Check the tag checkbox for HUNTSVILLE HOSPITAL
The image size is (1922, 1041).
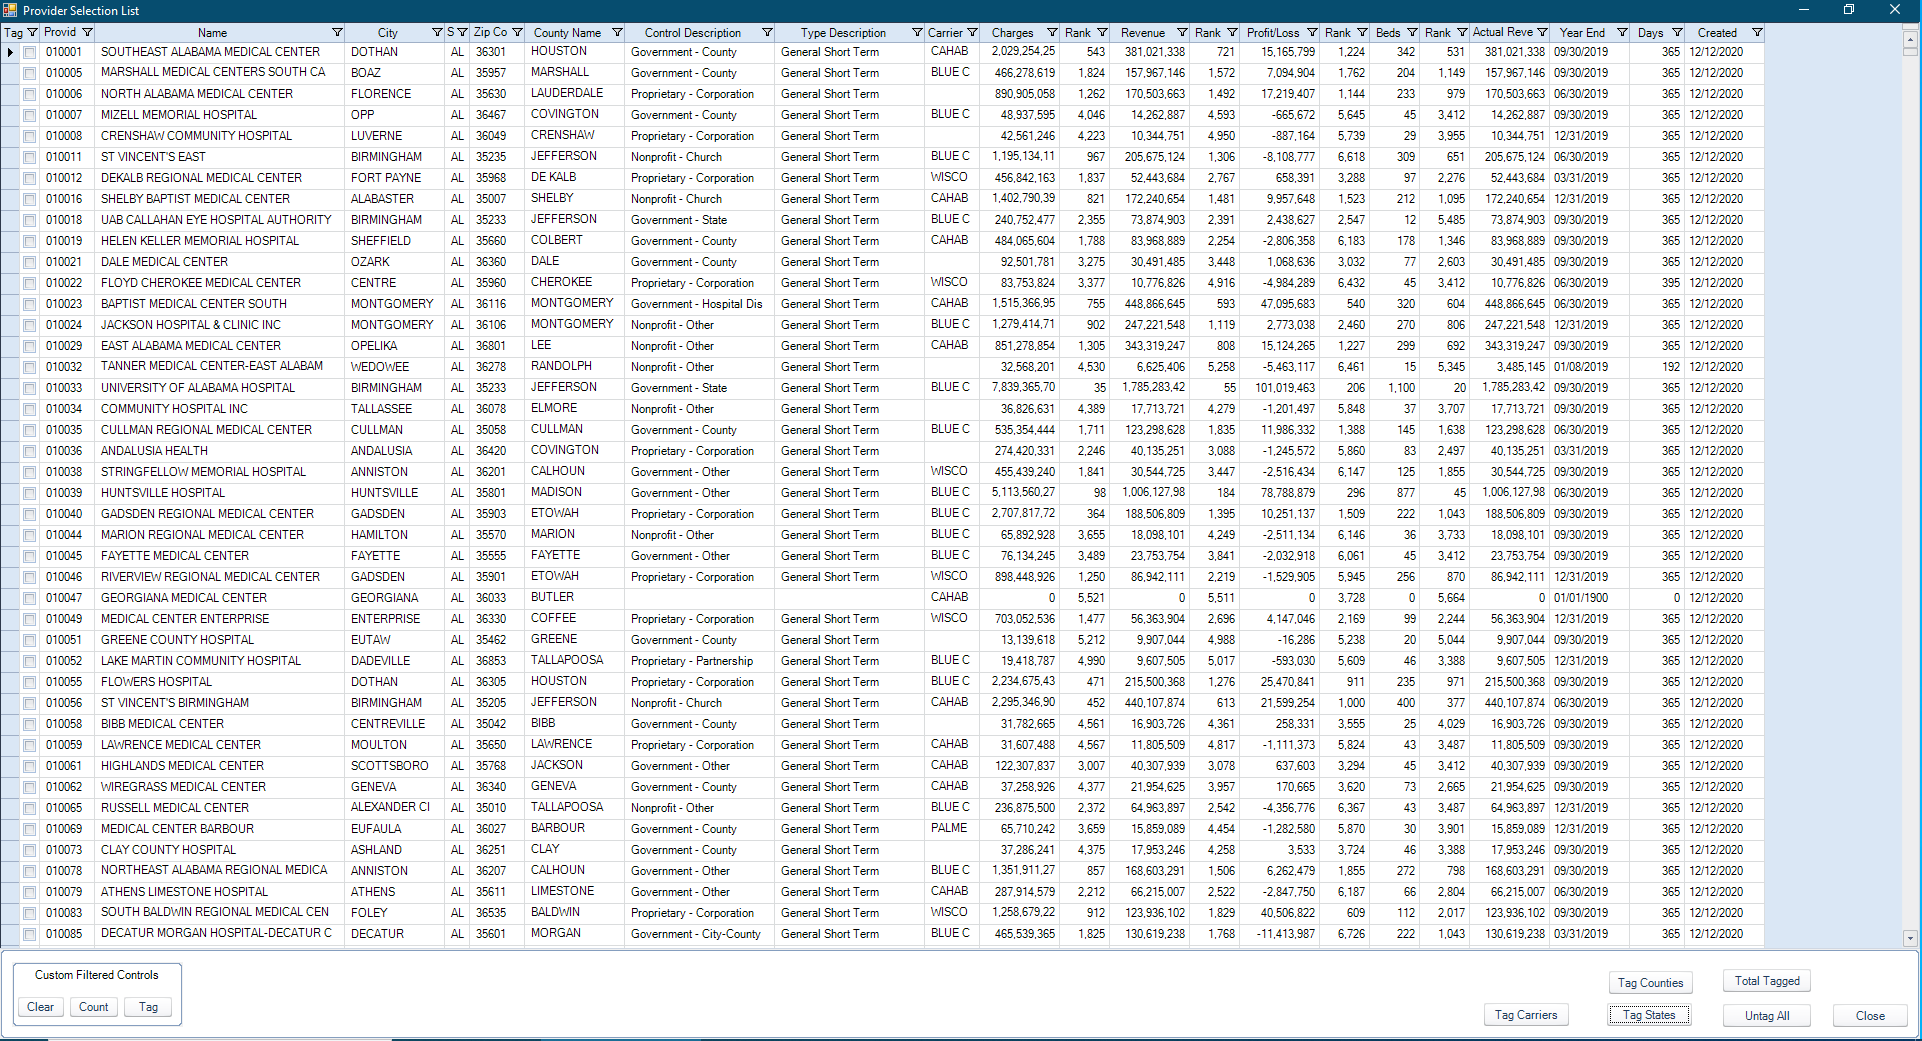coord(30,492)
